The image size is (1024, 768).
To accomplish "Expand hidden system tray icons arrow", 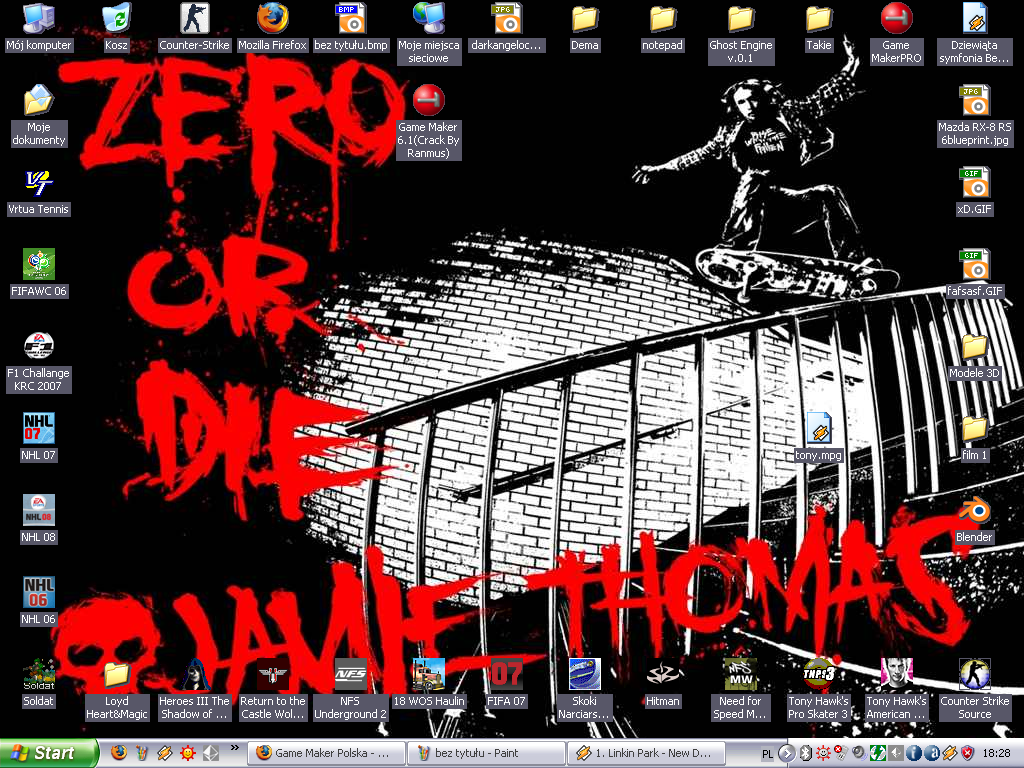I will tap(786, 753).
